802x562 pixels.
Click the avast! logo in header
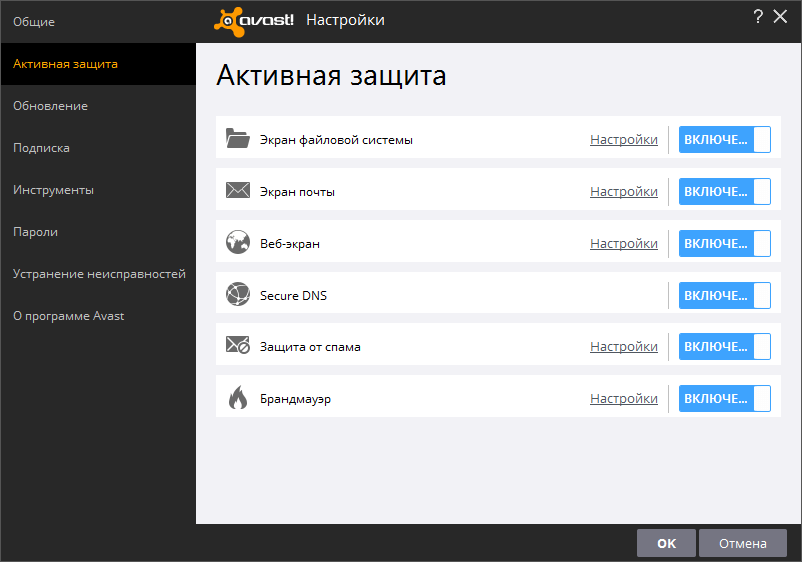click(x=254, y=21)
